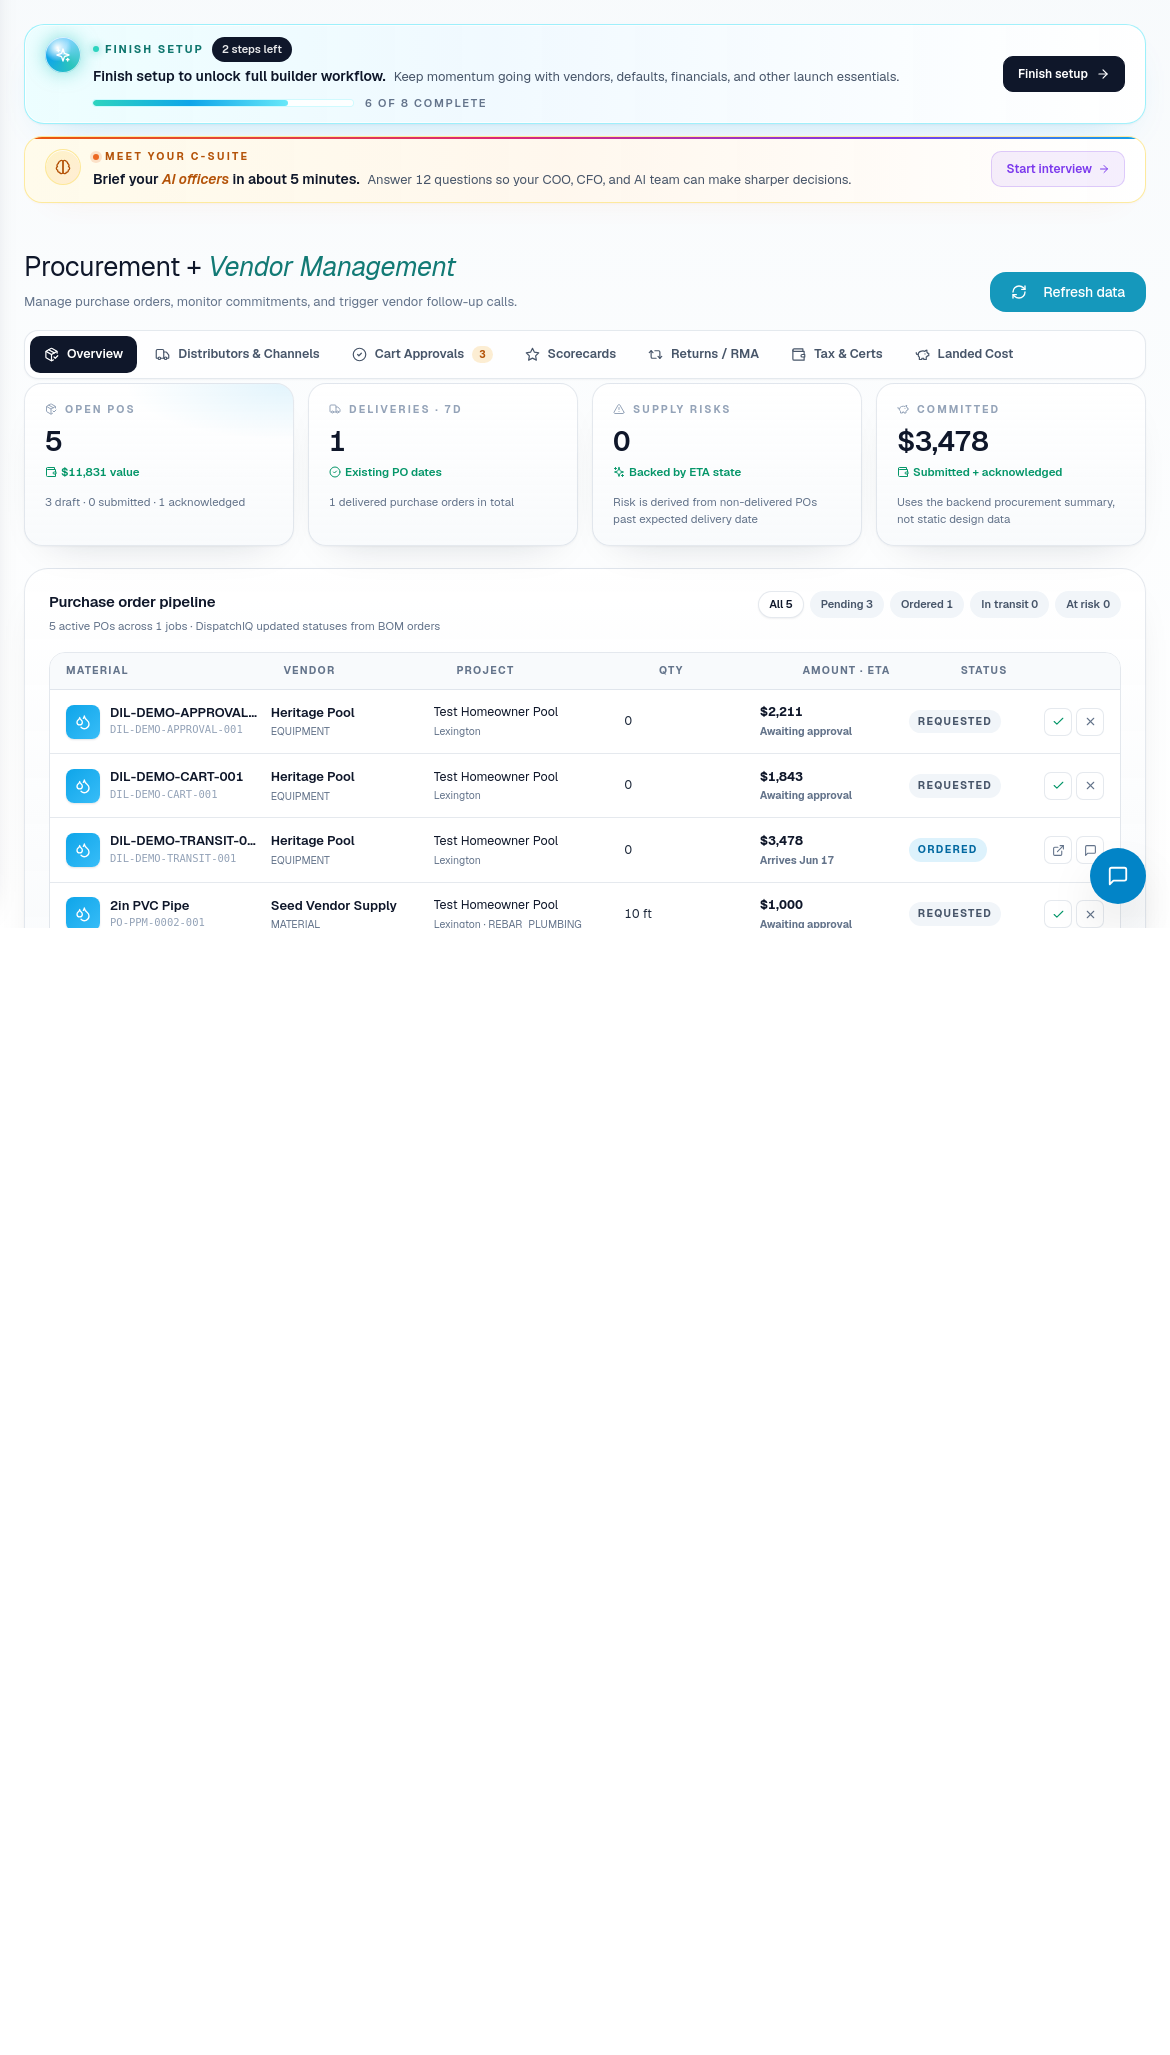Refresh procurement data

pos(1067,292)
